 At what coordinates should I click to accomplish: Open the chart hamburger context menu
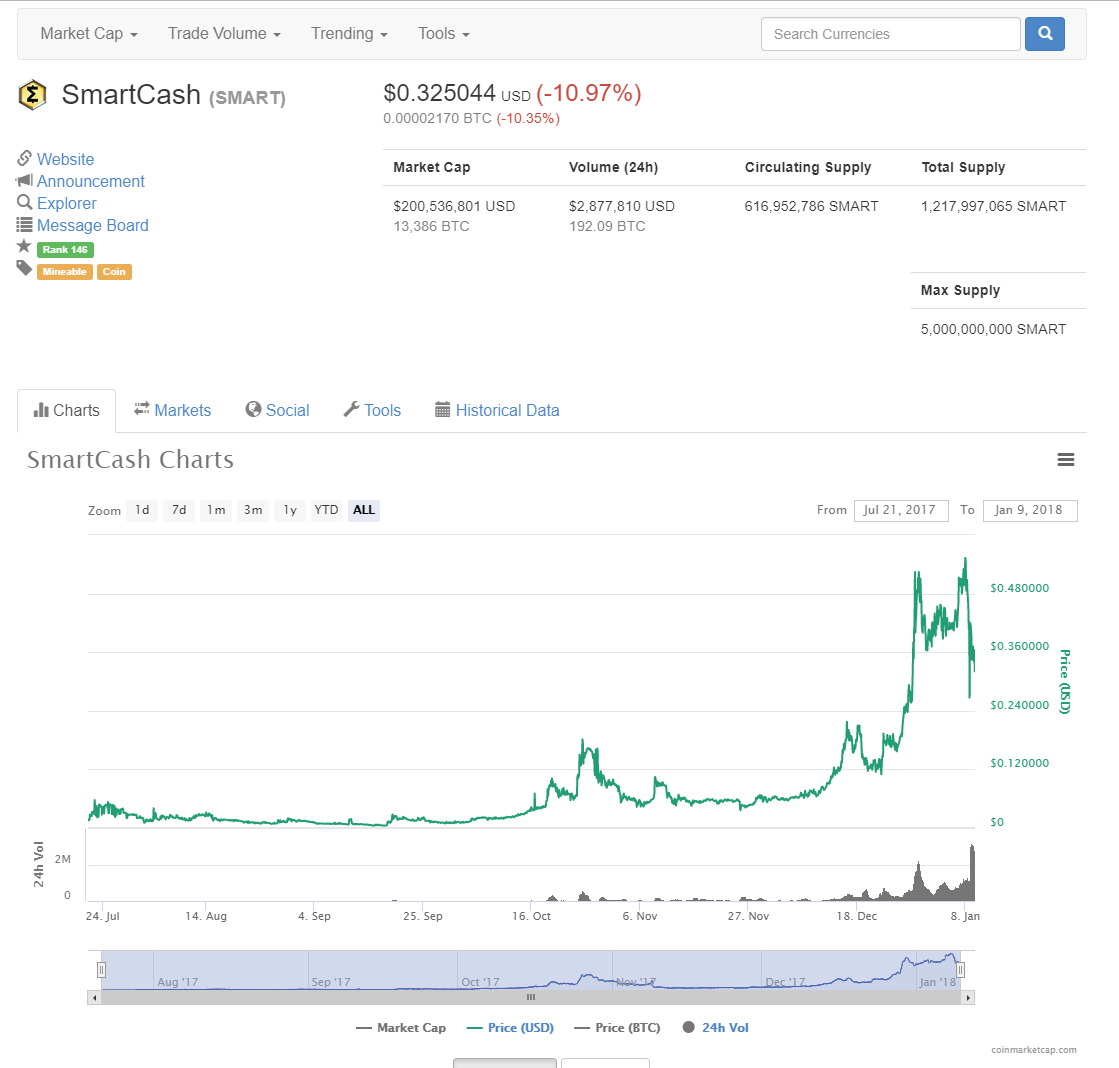pos(1065,459)
